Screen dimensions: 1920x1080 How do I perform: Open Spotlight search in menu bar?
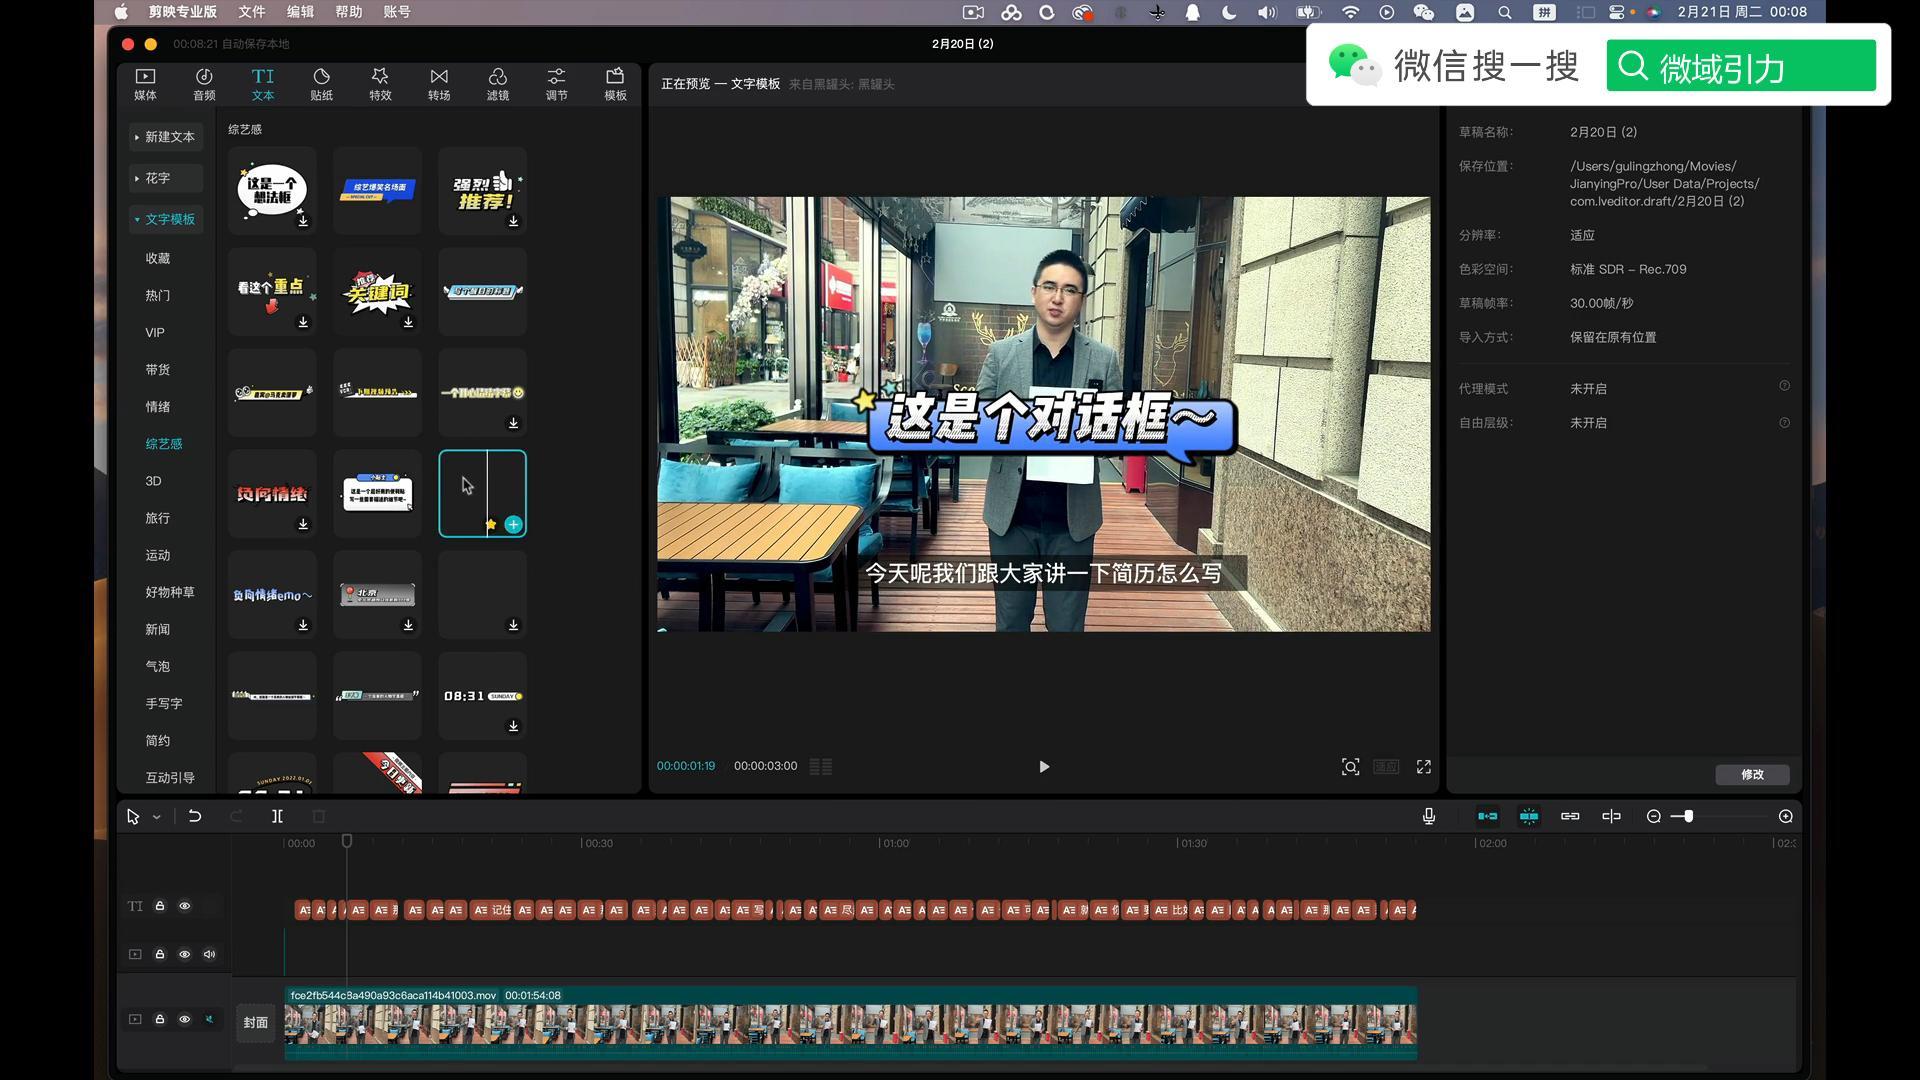[x=1505, y=12]
